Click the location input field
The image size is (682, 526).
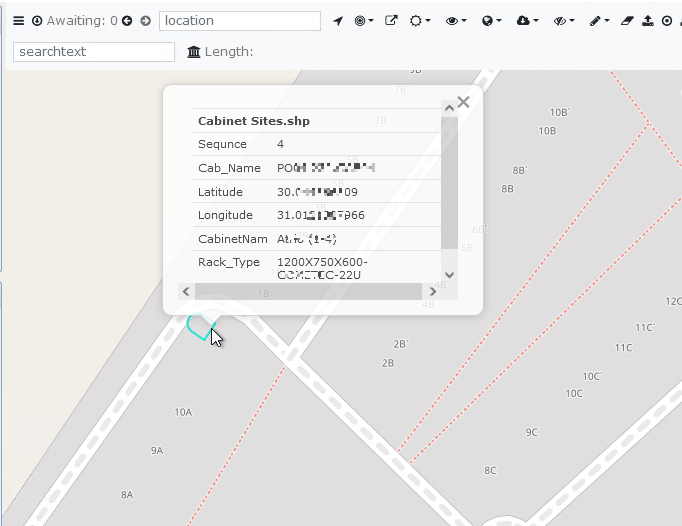coord(240,21)
